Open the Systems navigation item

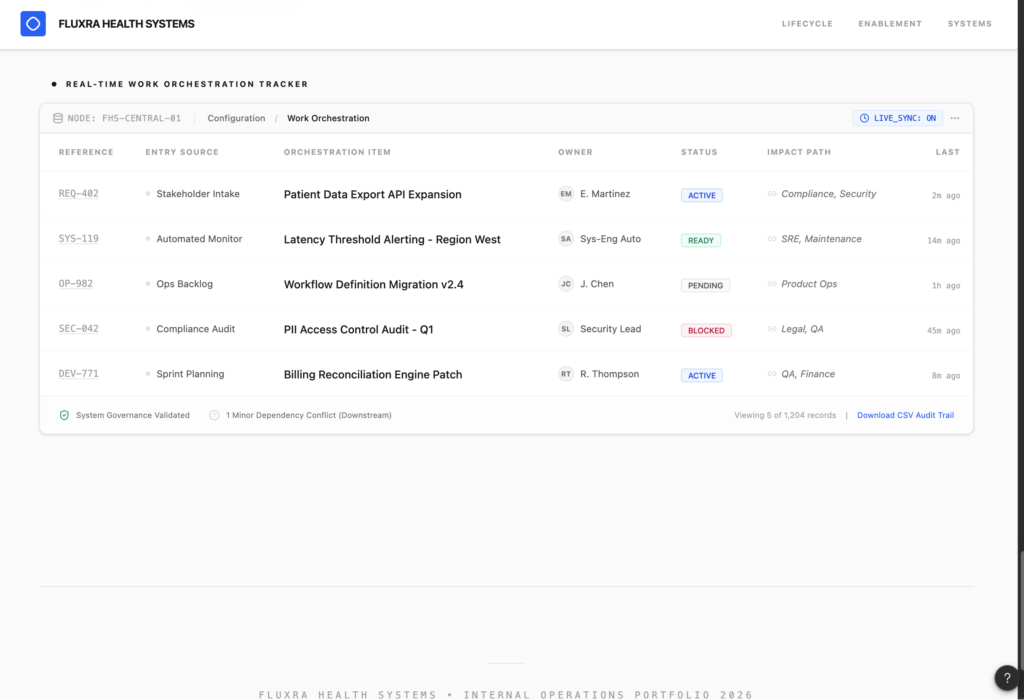(970, 24)
